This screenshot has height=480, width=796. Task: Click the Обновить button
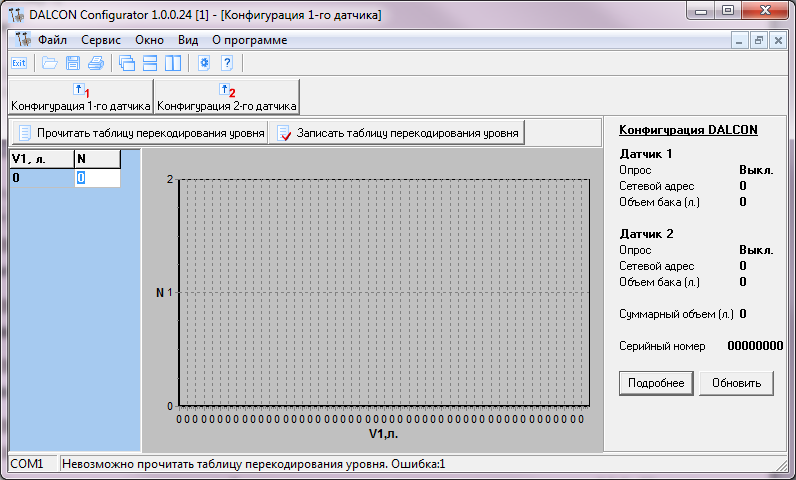pyautogui.click(x=736, y=383)
